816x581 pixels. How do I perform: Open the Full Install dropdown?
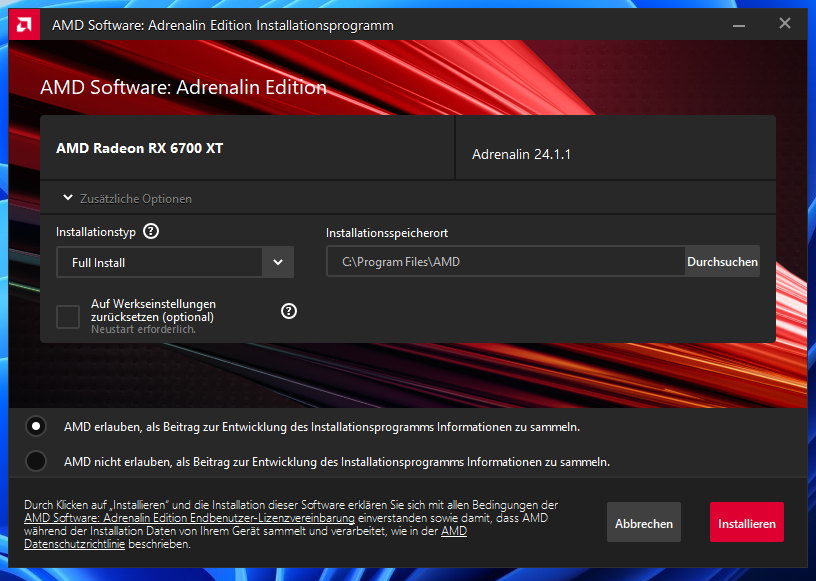point(175,262)
